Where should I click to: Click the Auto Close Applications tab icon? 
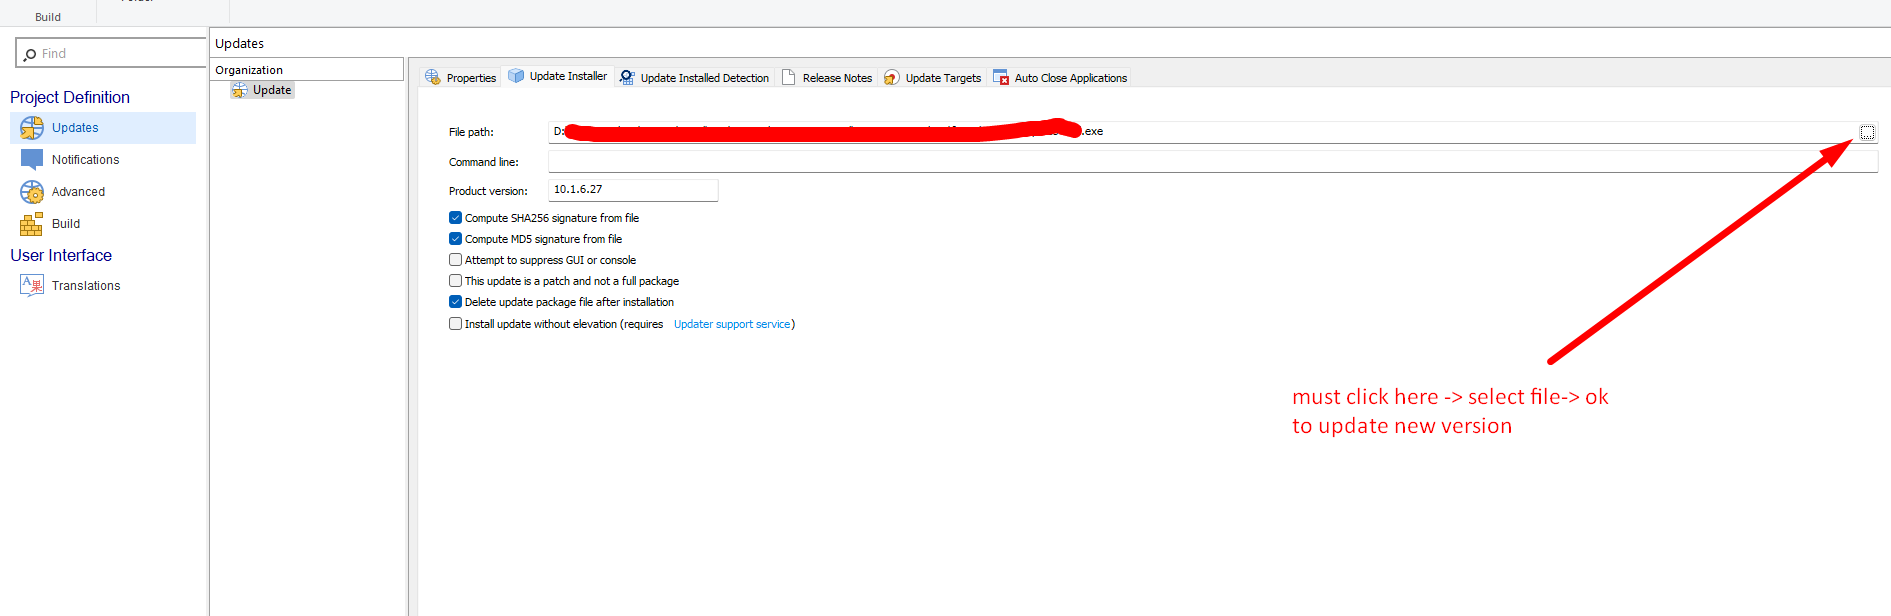tap(1001, 78)
